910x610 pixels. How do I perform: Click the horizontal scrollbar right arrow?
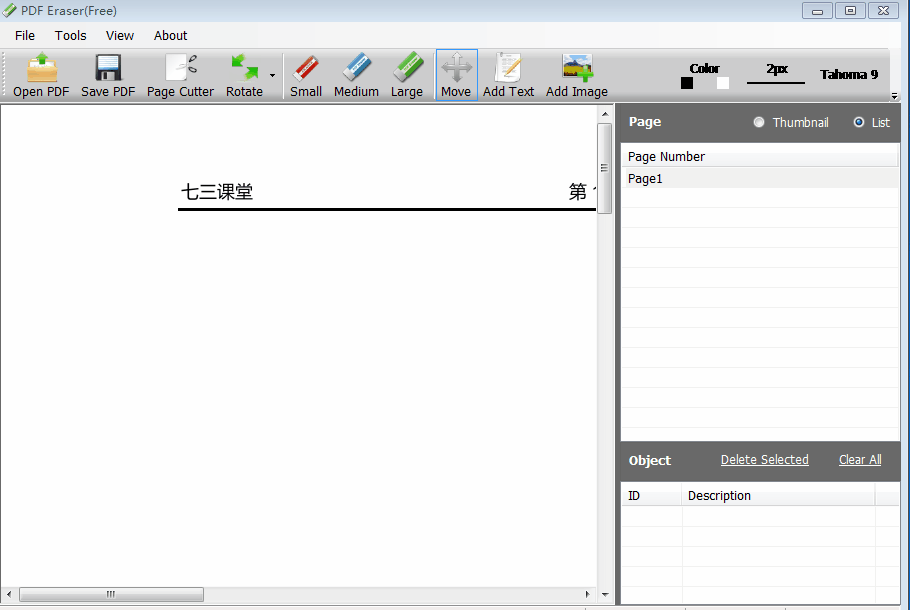pyautogui.click(x=587, y=594)
